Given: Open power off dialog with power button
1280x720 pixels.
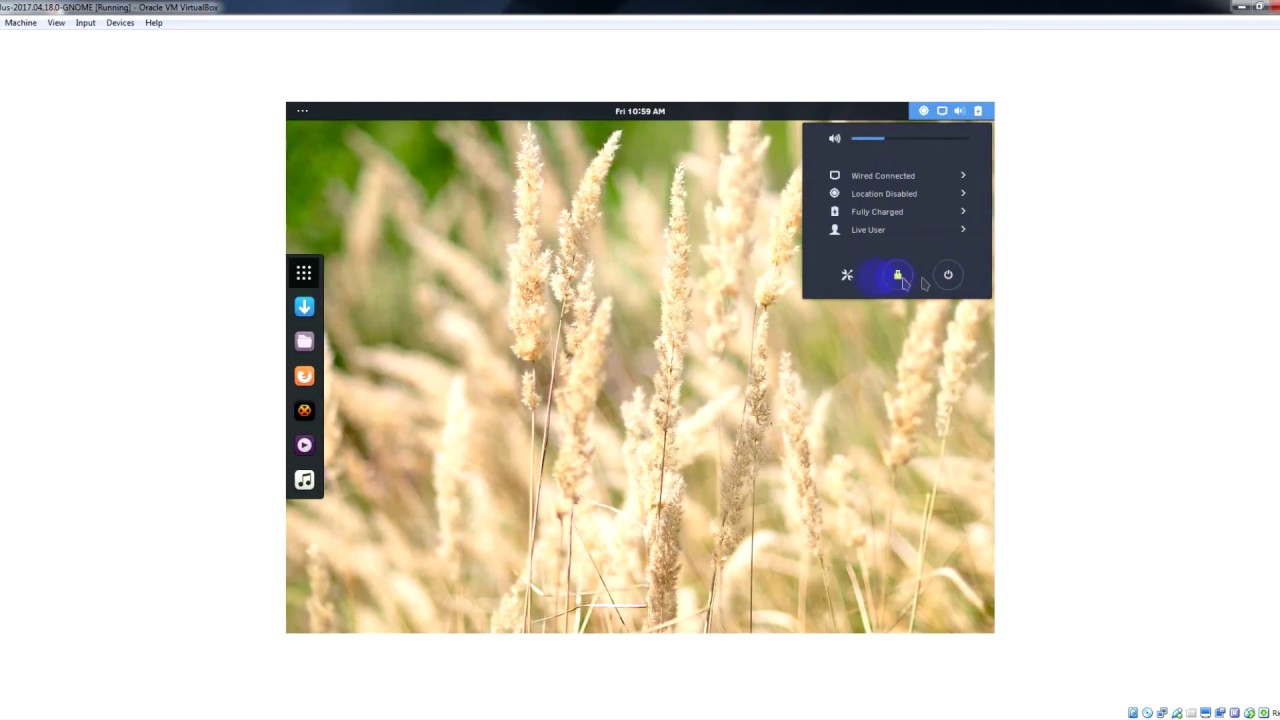Looking at the screenshot, I should click(948, 275).
